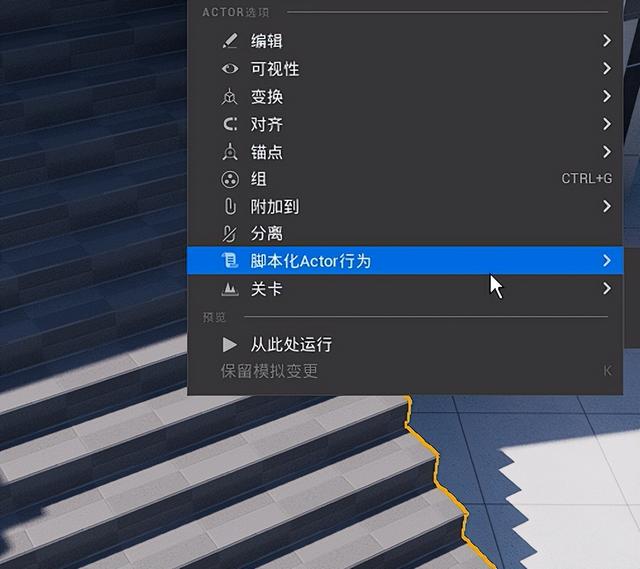
Task: Expand the 编辑 submenu arrow
Action: (x=607, y=40)
